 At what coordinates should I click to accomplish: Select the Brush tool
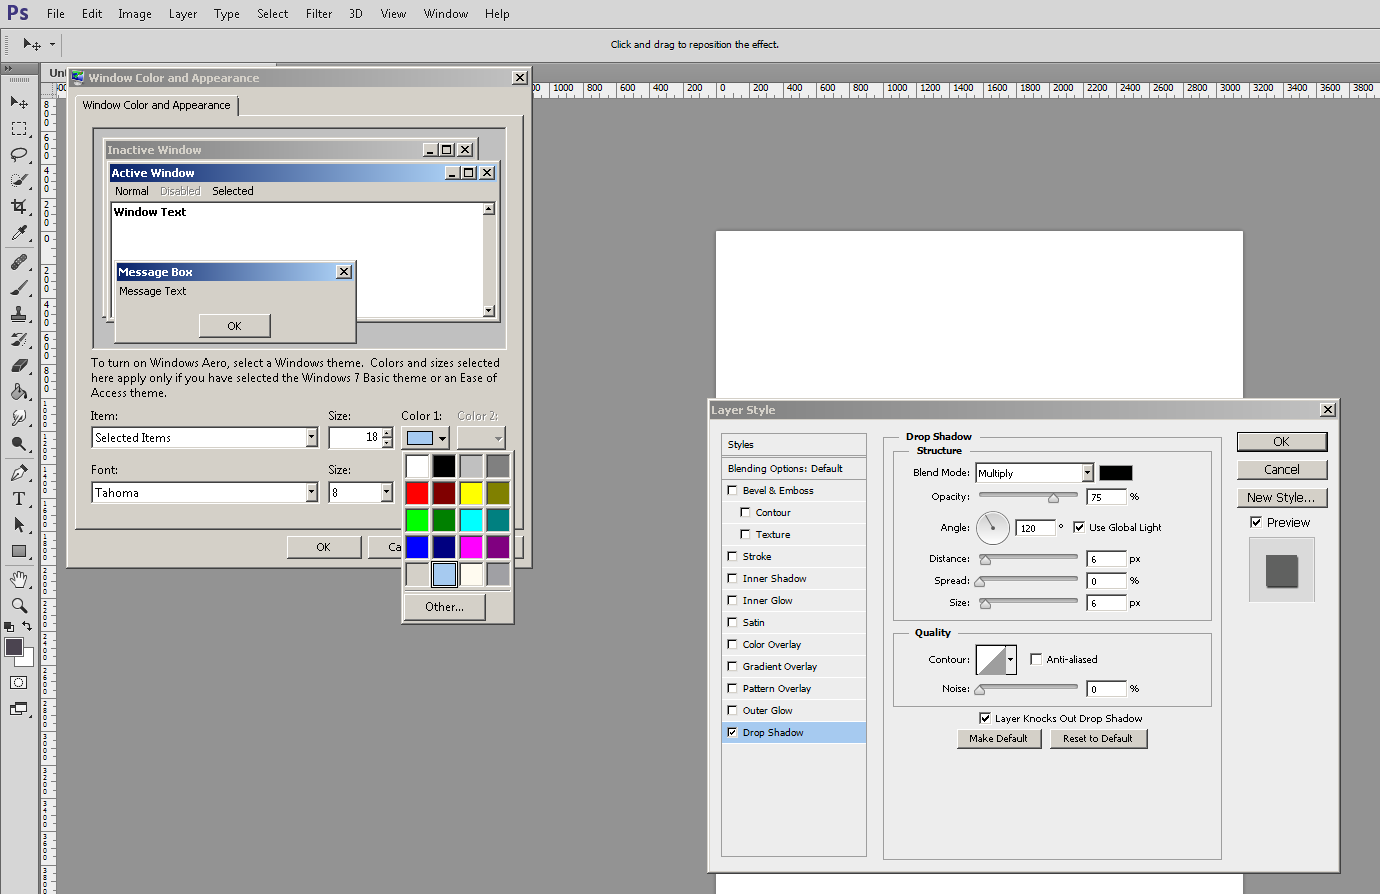(x=19, y=287)
